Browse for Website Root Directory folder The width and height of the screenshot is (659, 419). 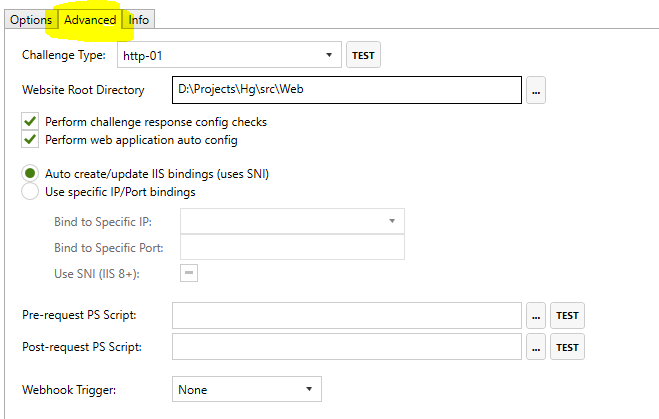536,91
